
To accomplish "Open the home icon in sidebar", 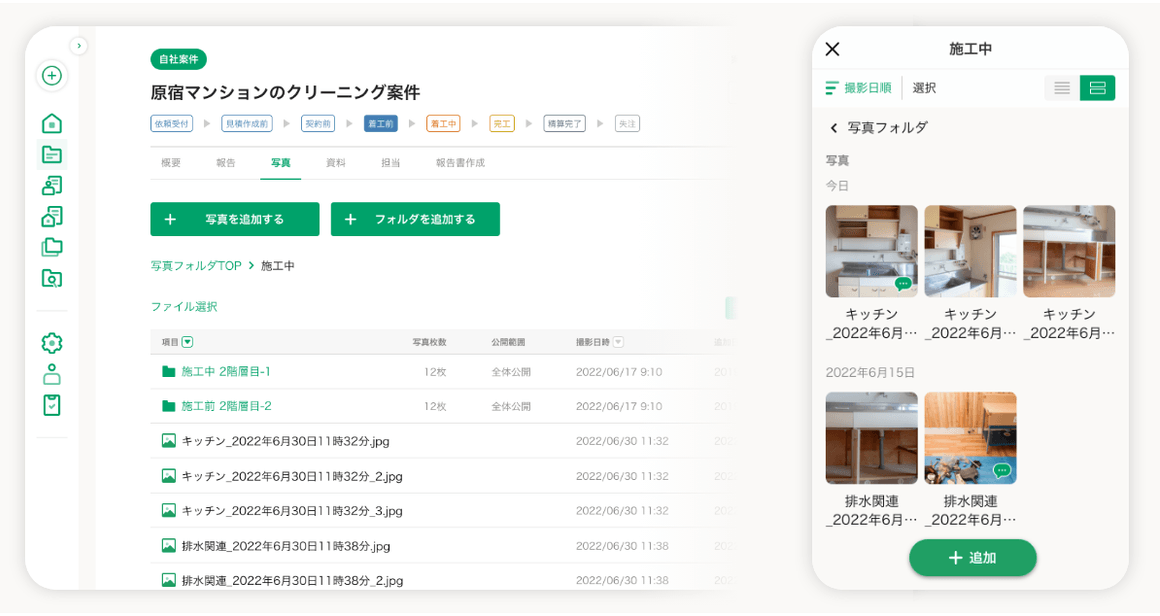I will pyautogui.click(x=52, y=123).
